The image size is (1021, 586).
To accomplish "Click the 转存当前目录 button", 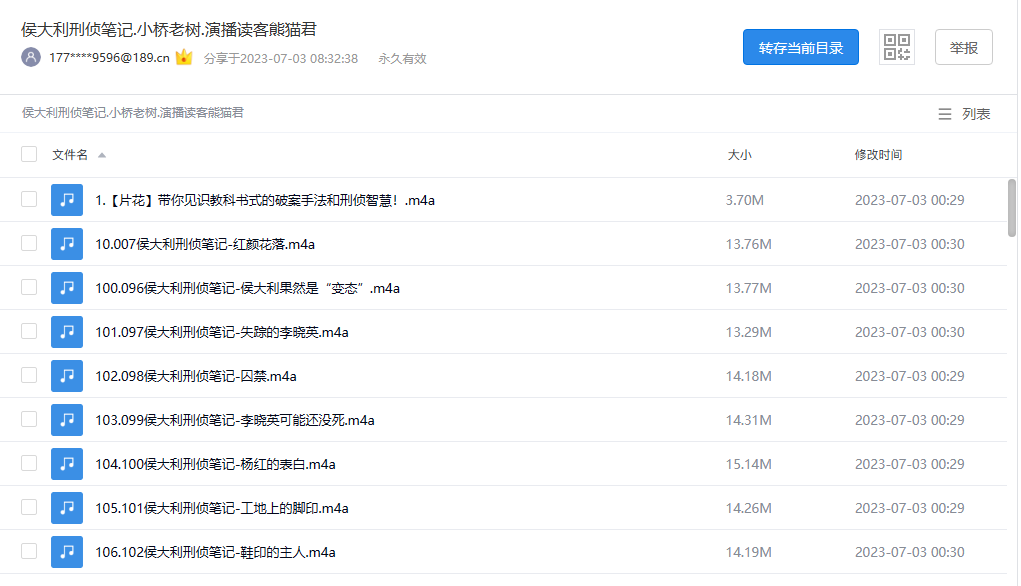I will (x=800, y=46).
